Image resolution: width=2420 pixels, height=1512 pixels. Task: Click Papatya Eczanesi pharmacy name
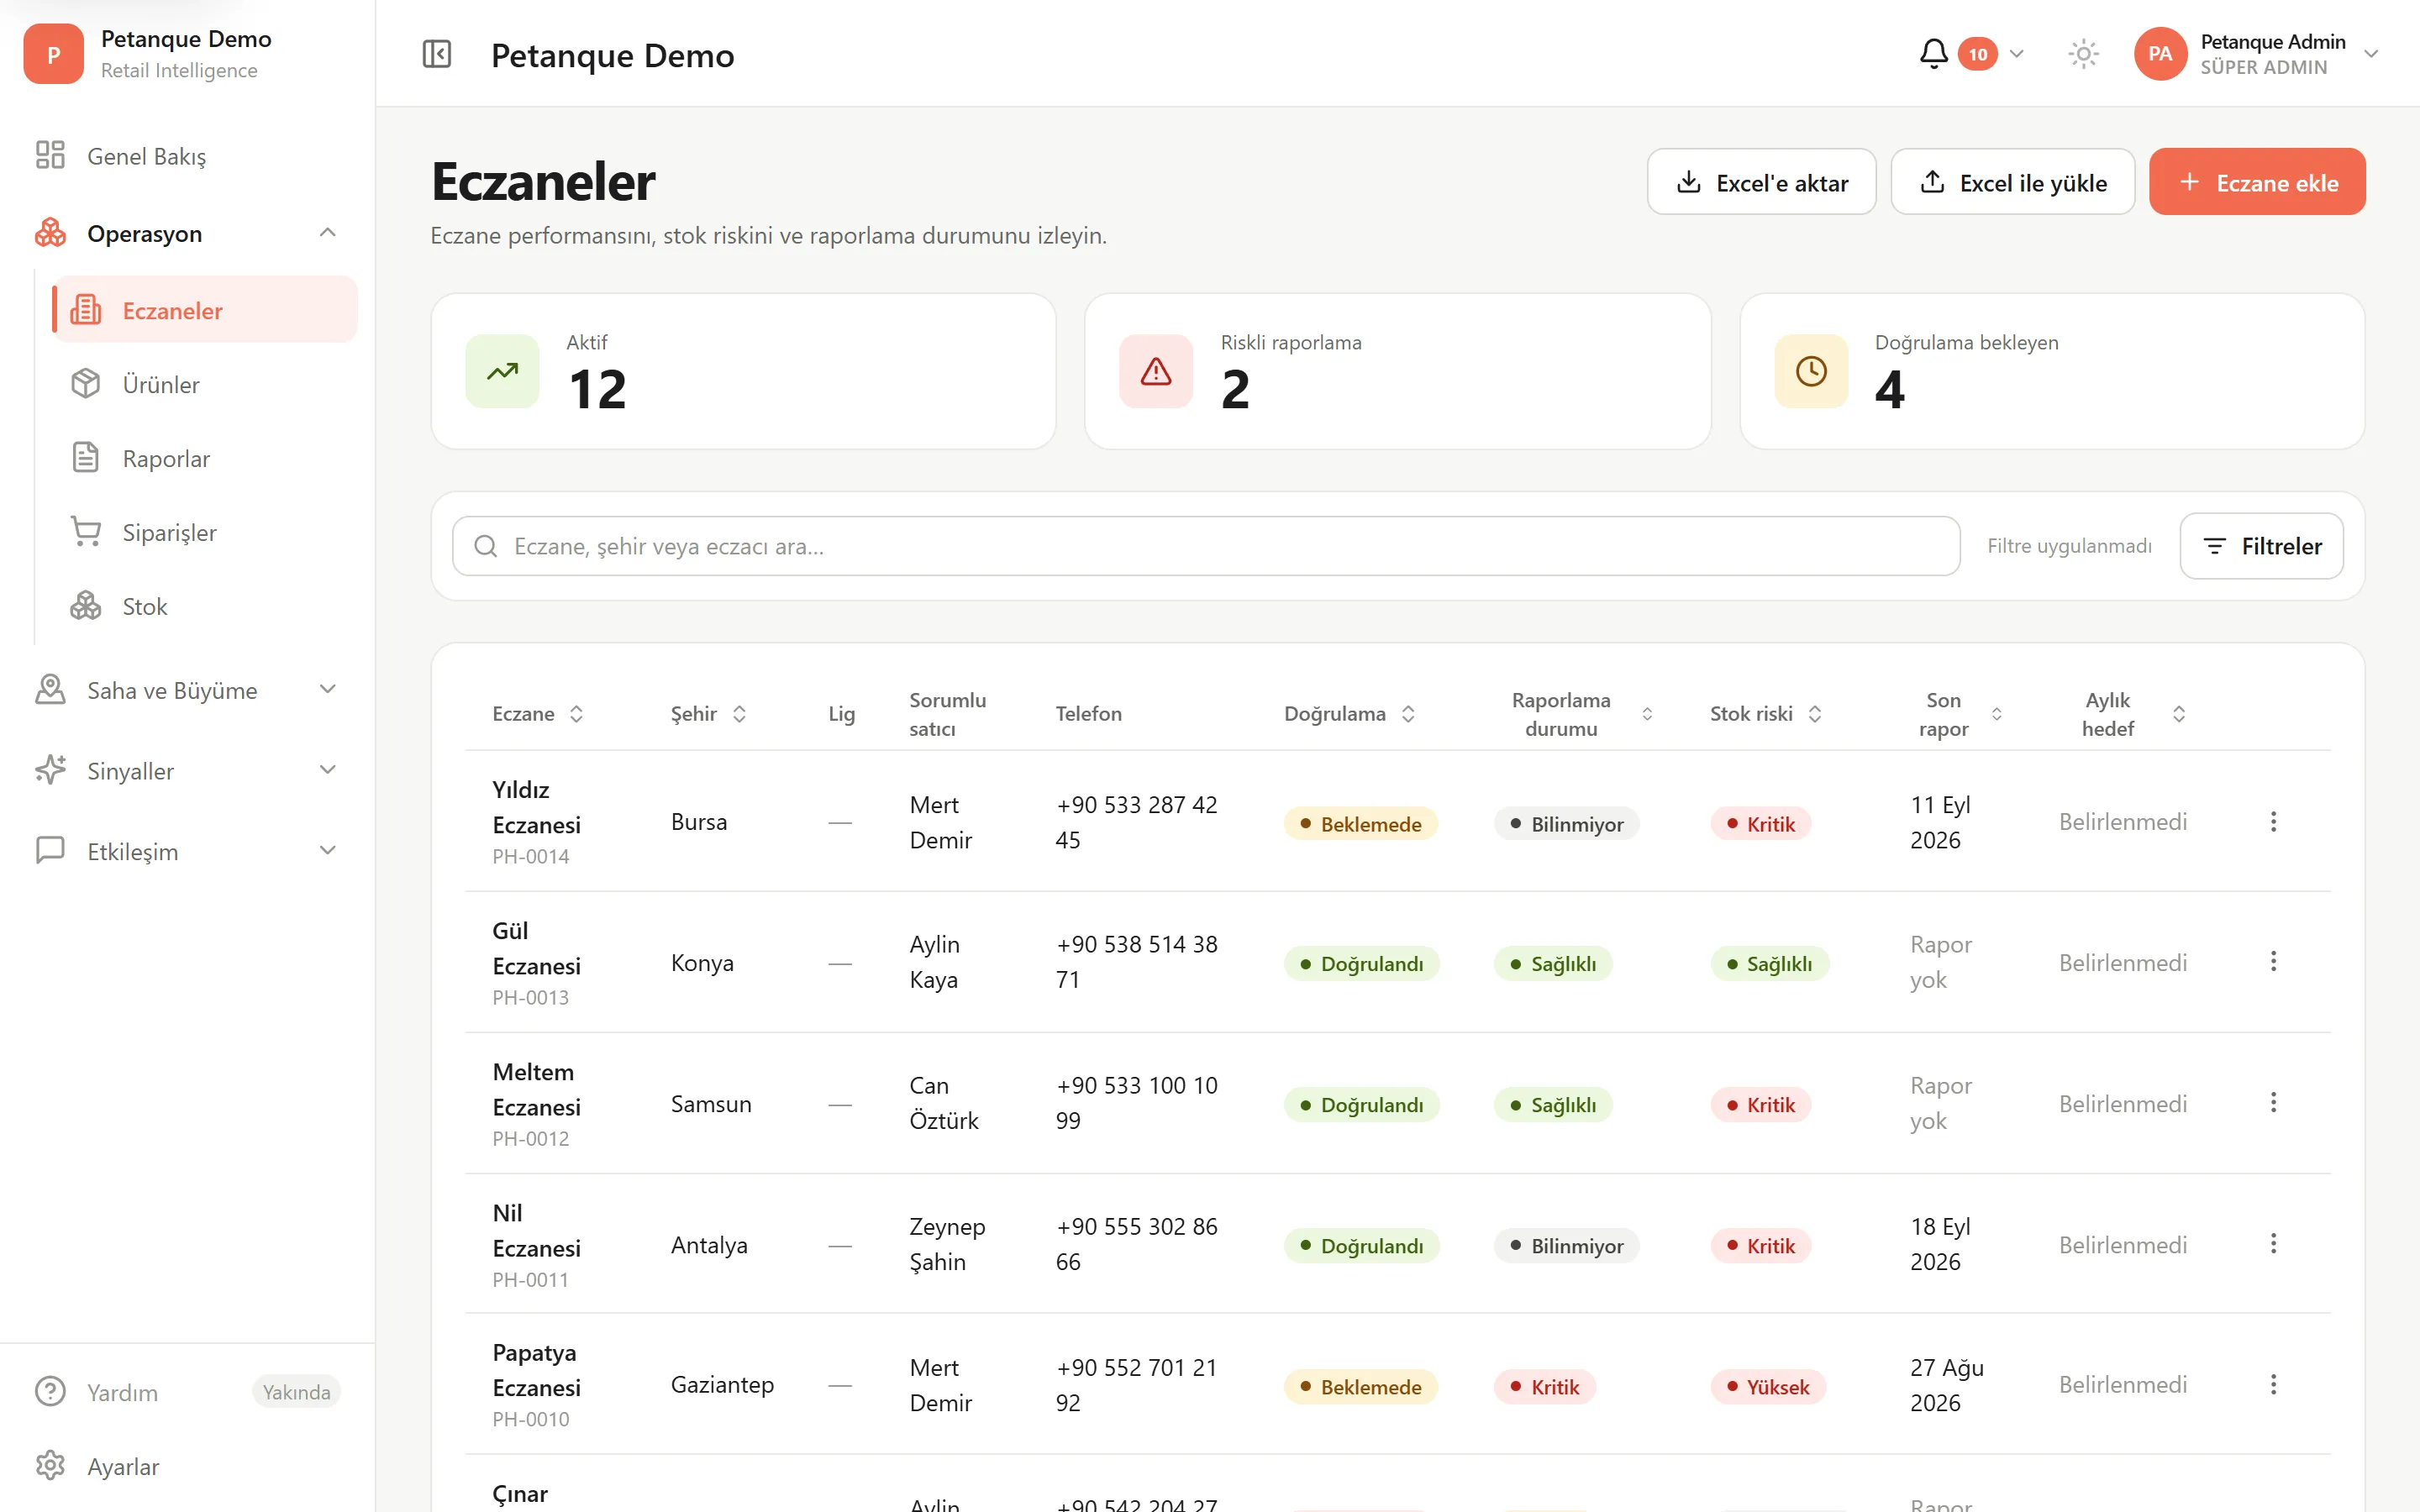tap(536, 1370)
